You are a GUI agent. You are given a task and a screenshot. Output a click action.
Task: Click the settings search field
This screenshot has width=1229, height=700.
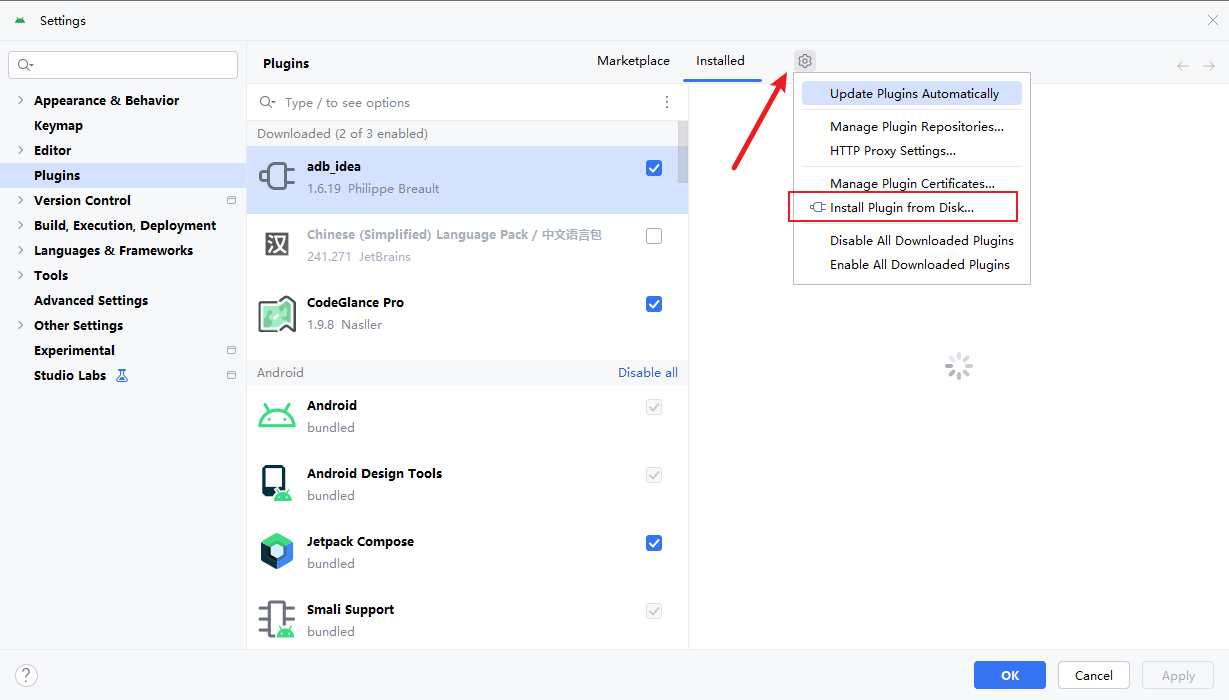pos(123,65)
